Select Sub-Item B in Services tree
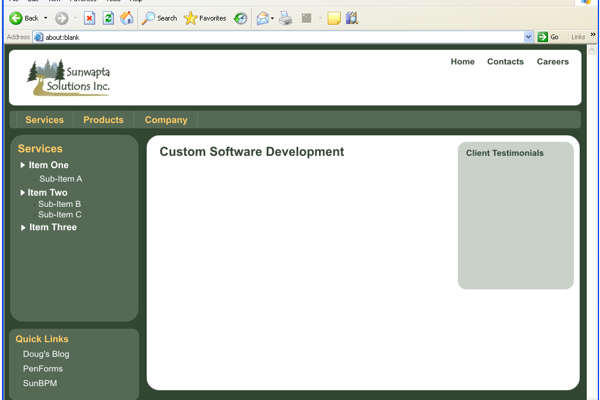Viewport: 600px width, 400px height. [59, 204]
